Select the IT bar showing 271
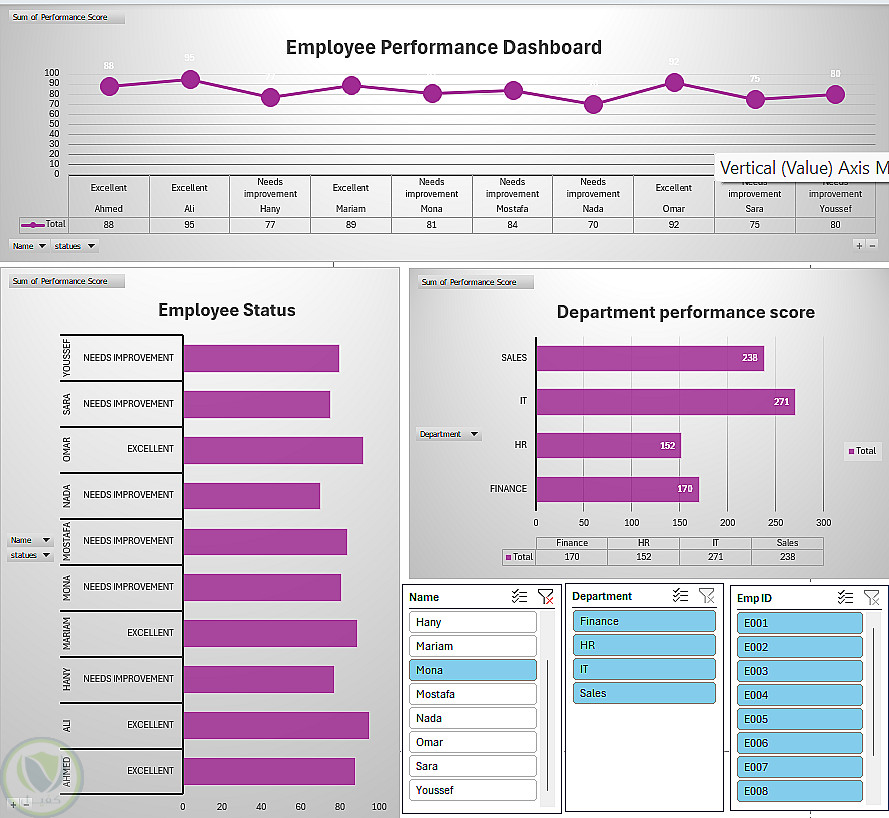 [x=666, y=402]
